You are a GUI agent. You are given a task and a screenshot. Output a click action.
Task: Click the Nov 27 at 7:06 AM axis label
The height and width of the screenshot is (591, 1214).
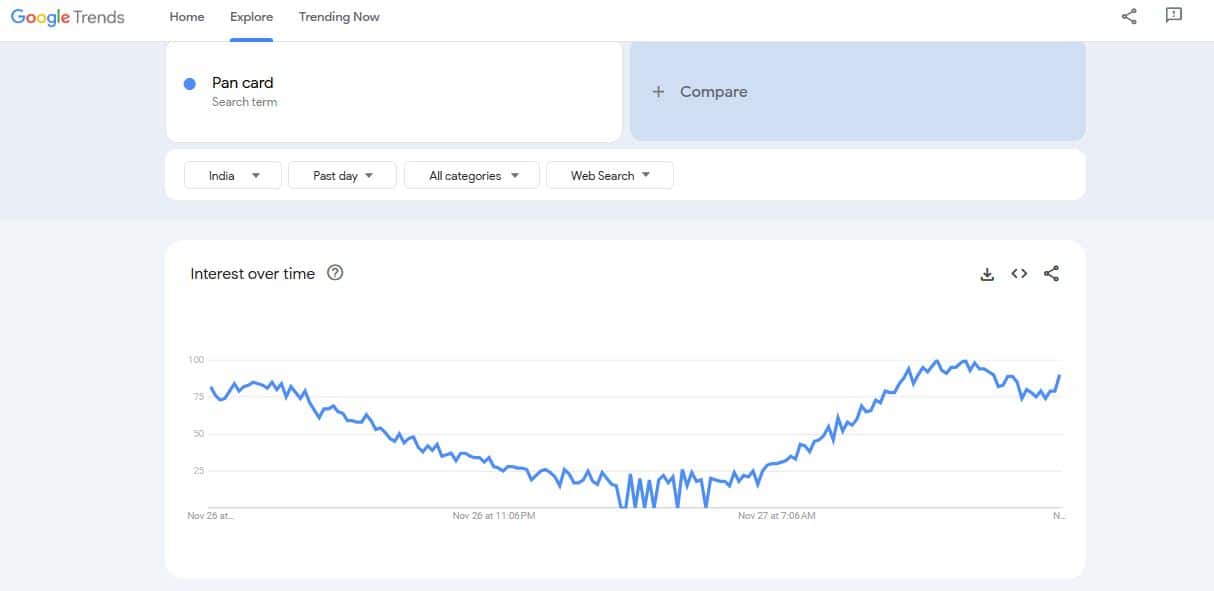coord(776,516)
